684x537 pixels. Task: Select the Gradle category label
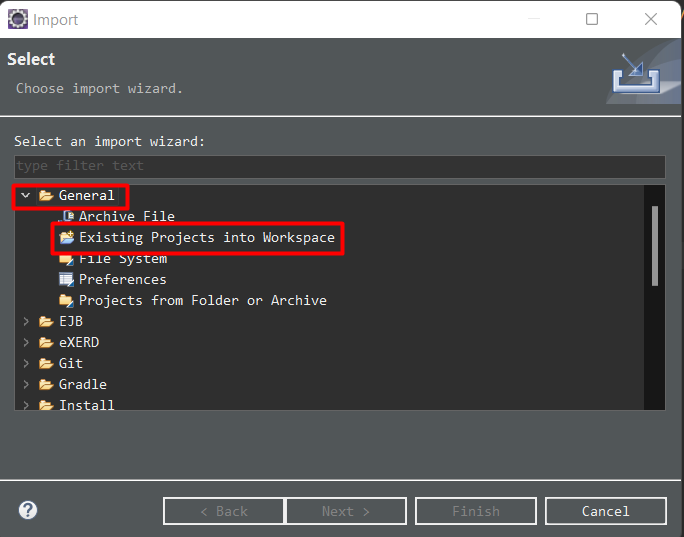[83, 384]
